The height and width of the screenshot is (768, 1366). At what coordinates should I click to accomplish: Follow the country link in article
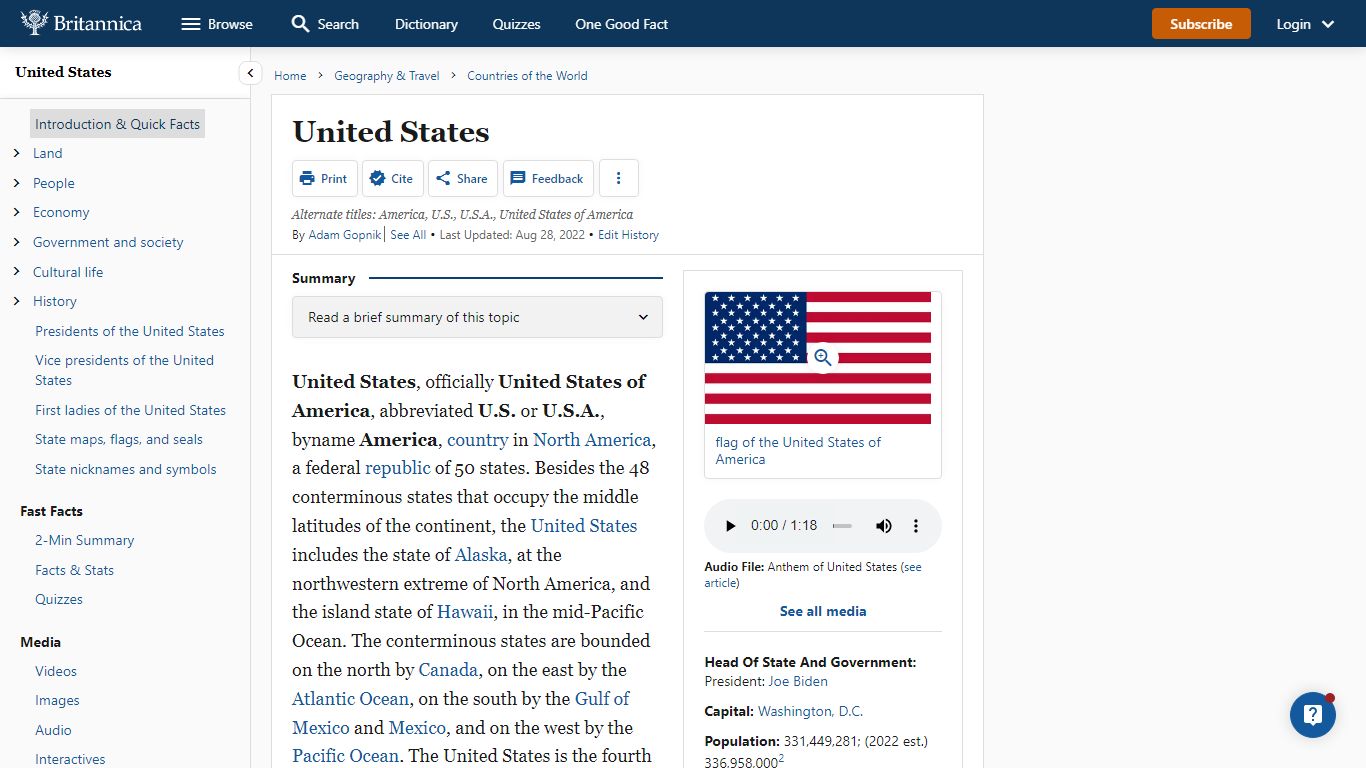click(x=477, y=439)
